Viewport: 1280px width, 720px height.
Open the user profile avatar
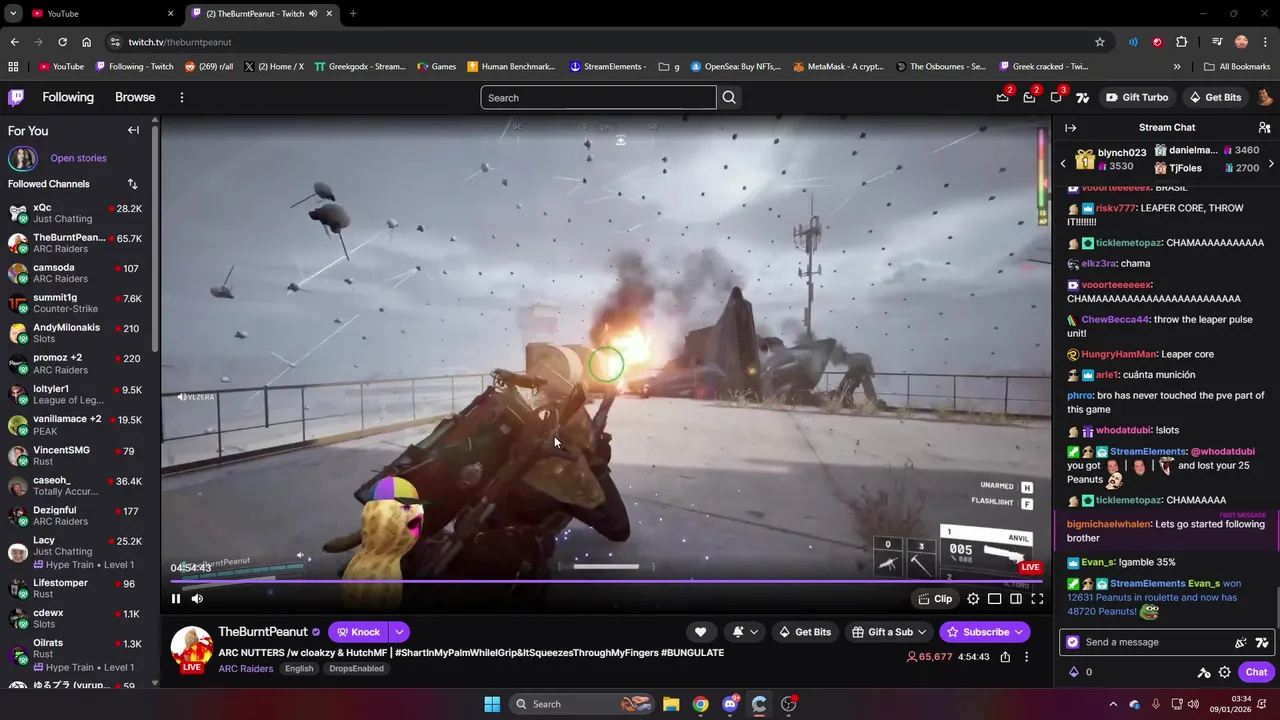tap(1264, 97)
